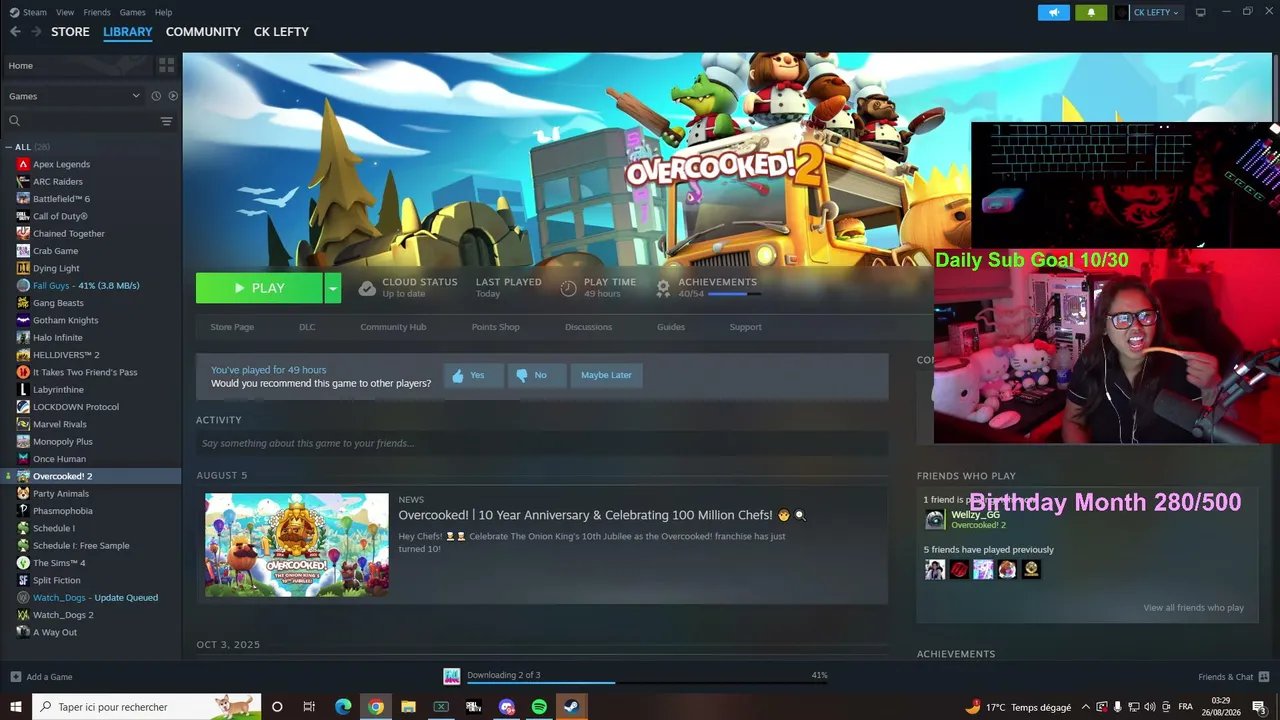The height and width of the screenshot is (720, 1280).
Task: Collapse the ALL games category
Action: 9,147
